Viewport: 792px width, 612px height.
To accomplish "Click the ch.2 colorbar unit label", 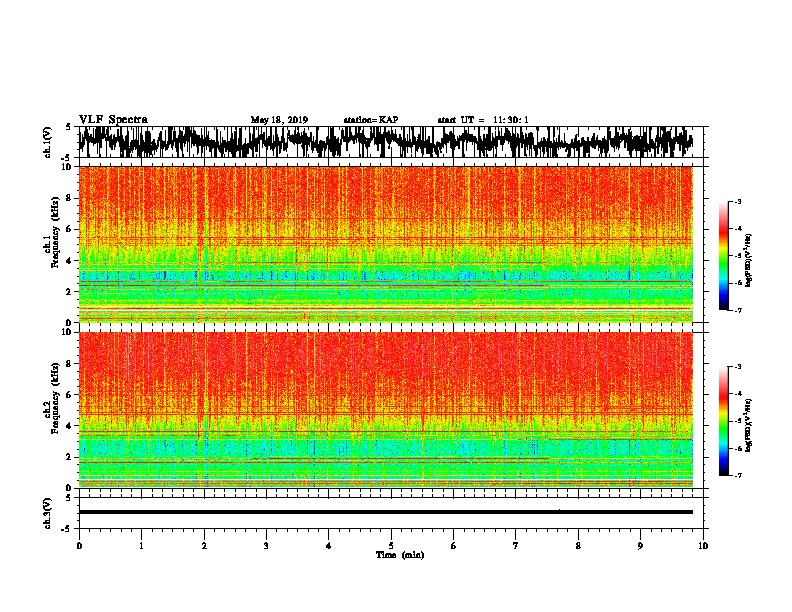I will pos(749,426).
